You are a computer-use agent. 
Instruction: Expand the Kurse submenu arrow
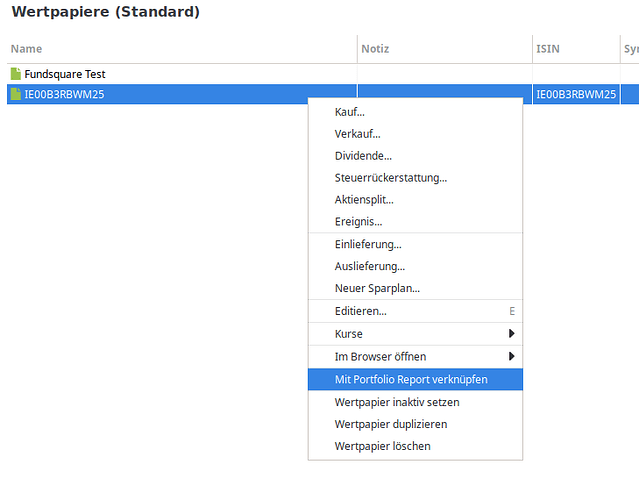click(x=512, y=334)
